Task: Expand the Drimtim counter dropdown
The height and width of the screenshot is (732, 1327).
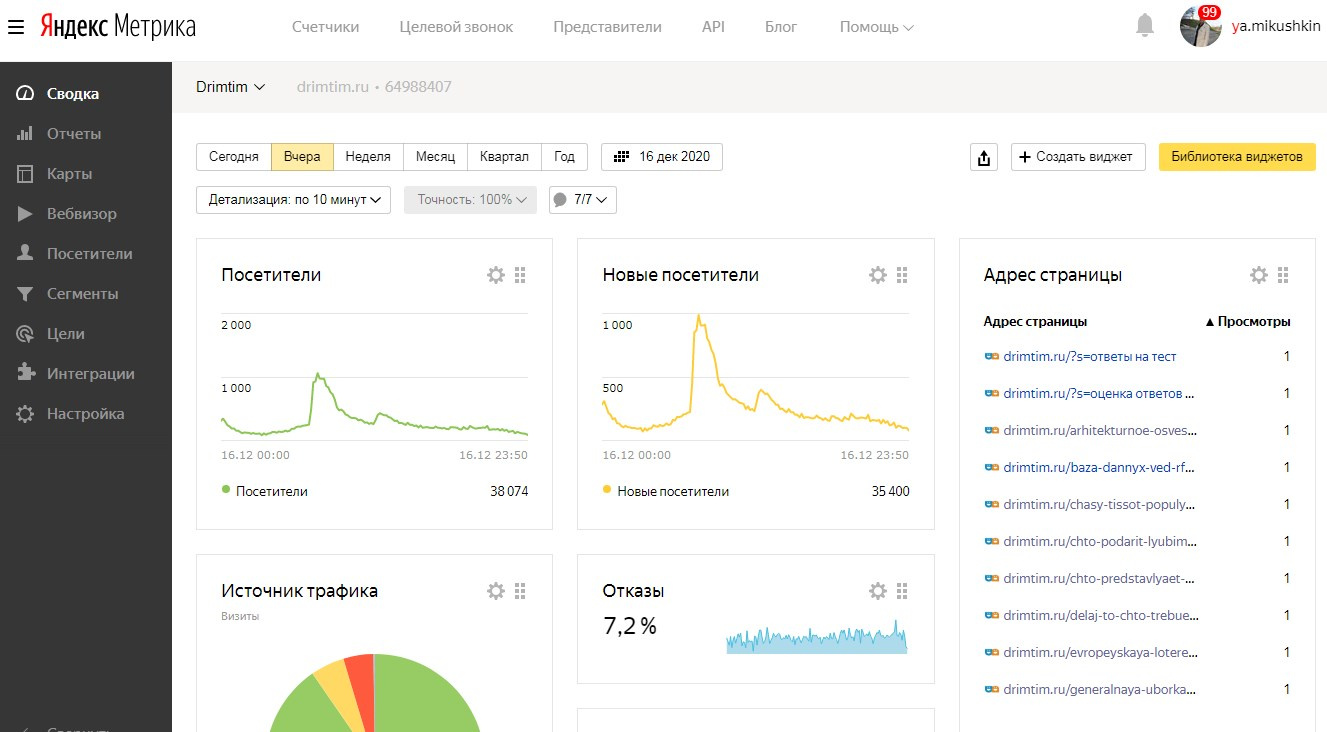Action: point(231,87)
